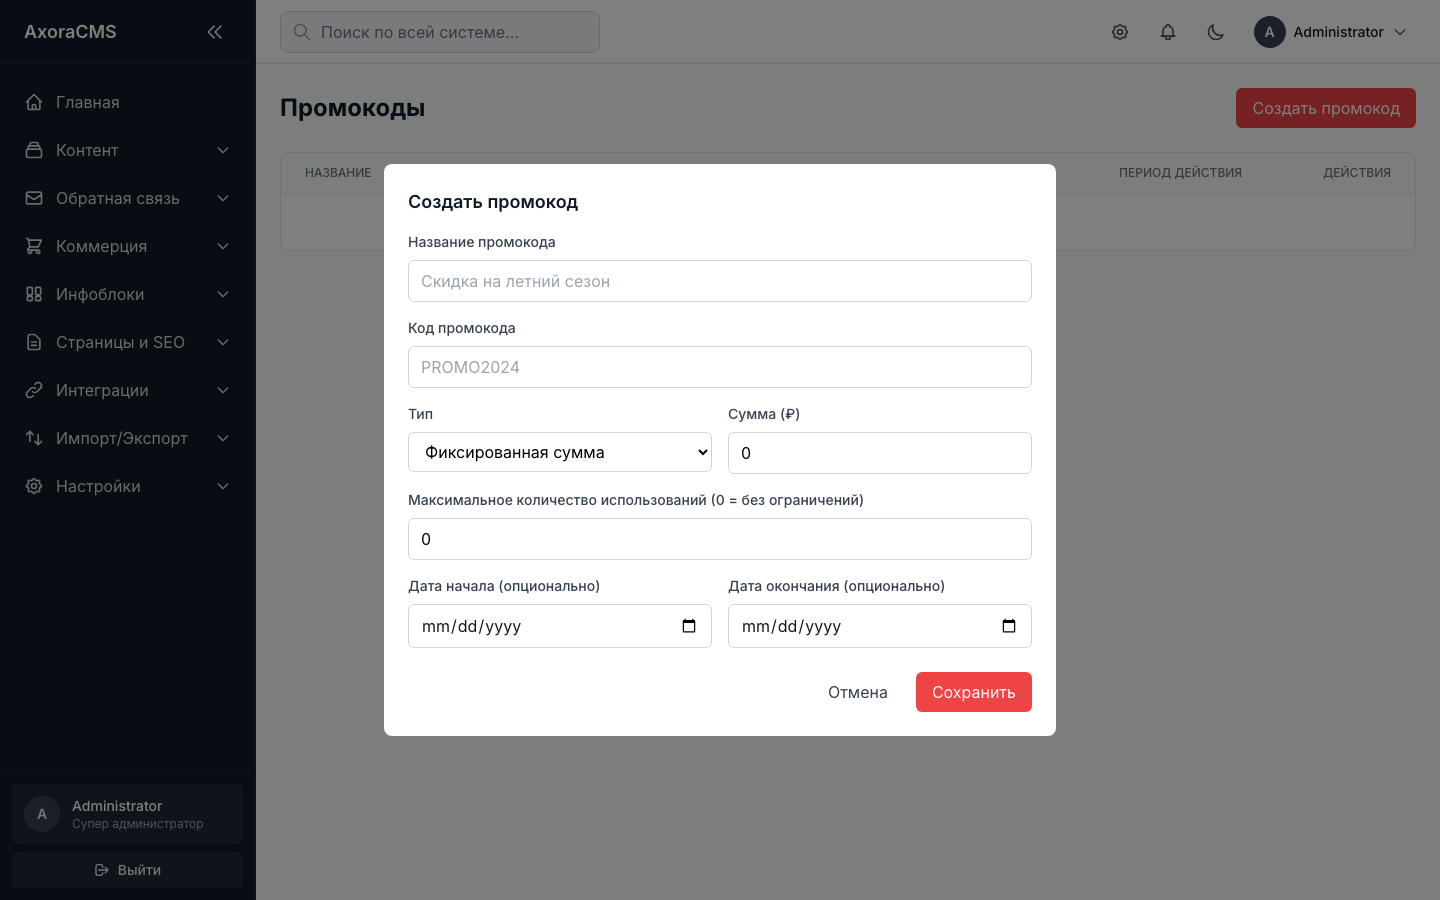Screen dimensions: 1440x900
Task: Go to Главная in the sidebar
Action: pyautogui.click(x=128, y=102)
